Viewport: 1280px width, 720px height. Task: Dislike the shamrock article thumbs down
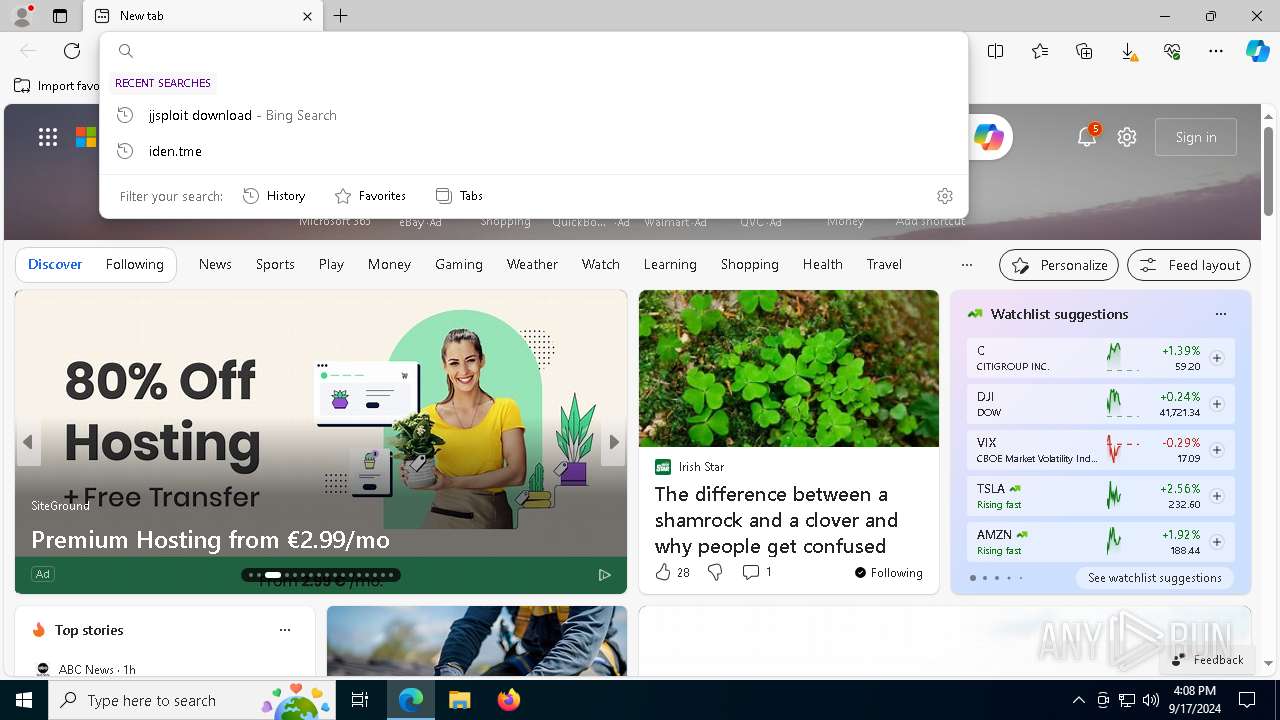(715, 572)
